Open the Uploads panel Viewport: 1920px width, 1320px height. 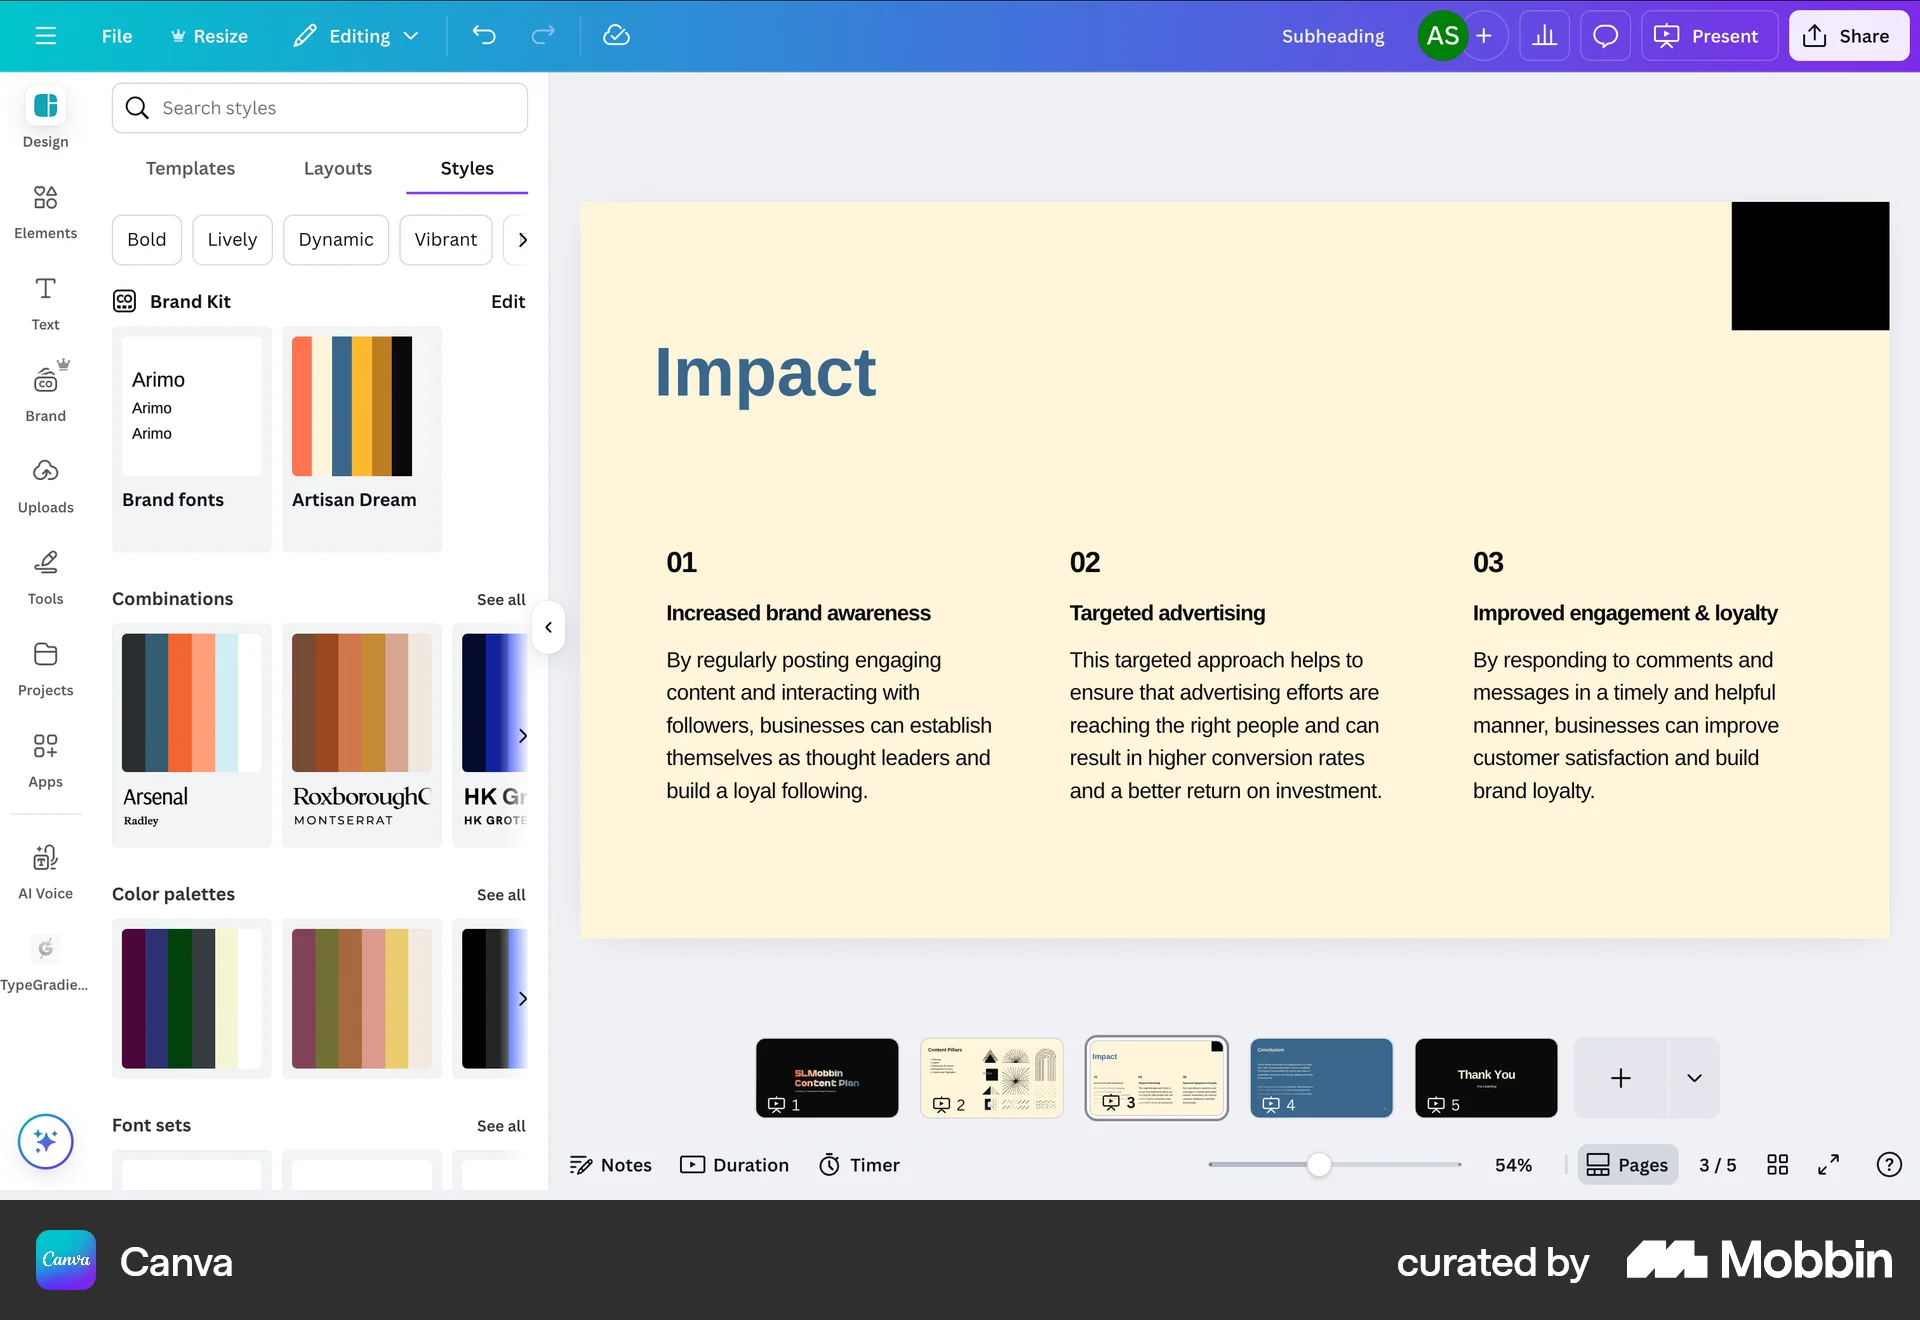(x=46, y=486)
